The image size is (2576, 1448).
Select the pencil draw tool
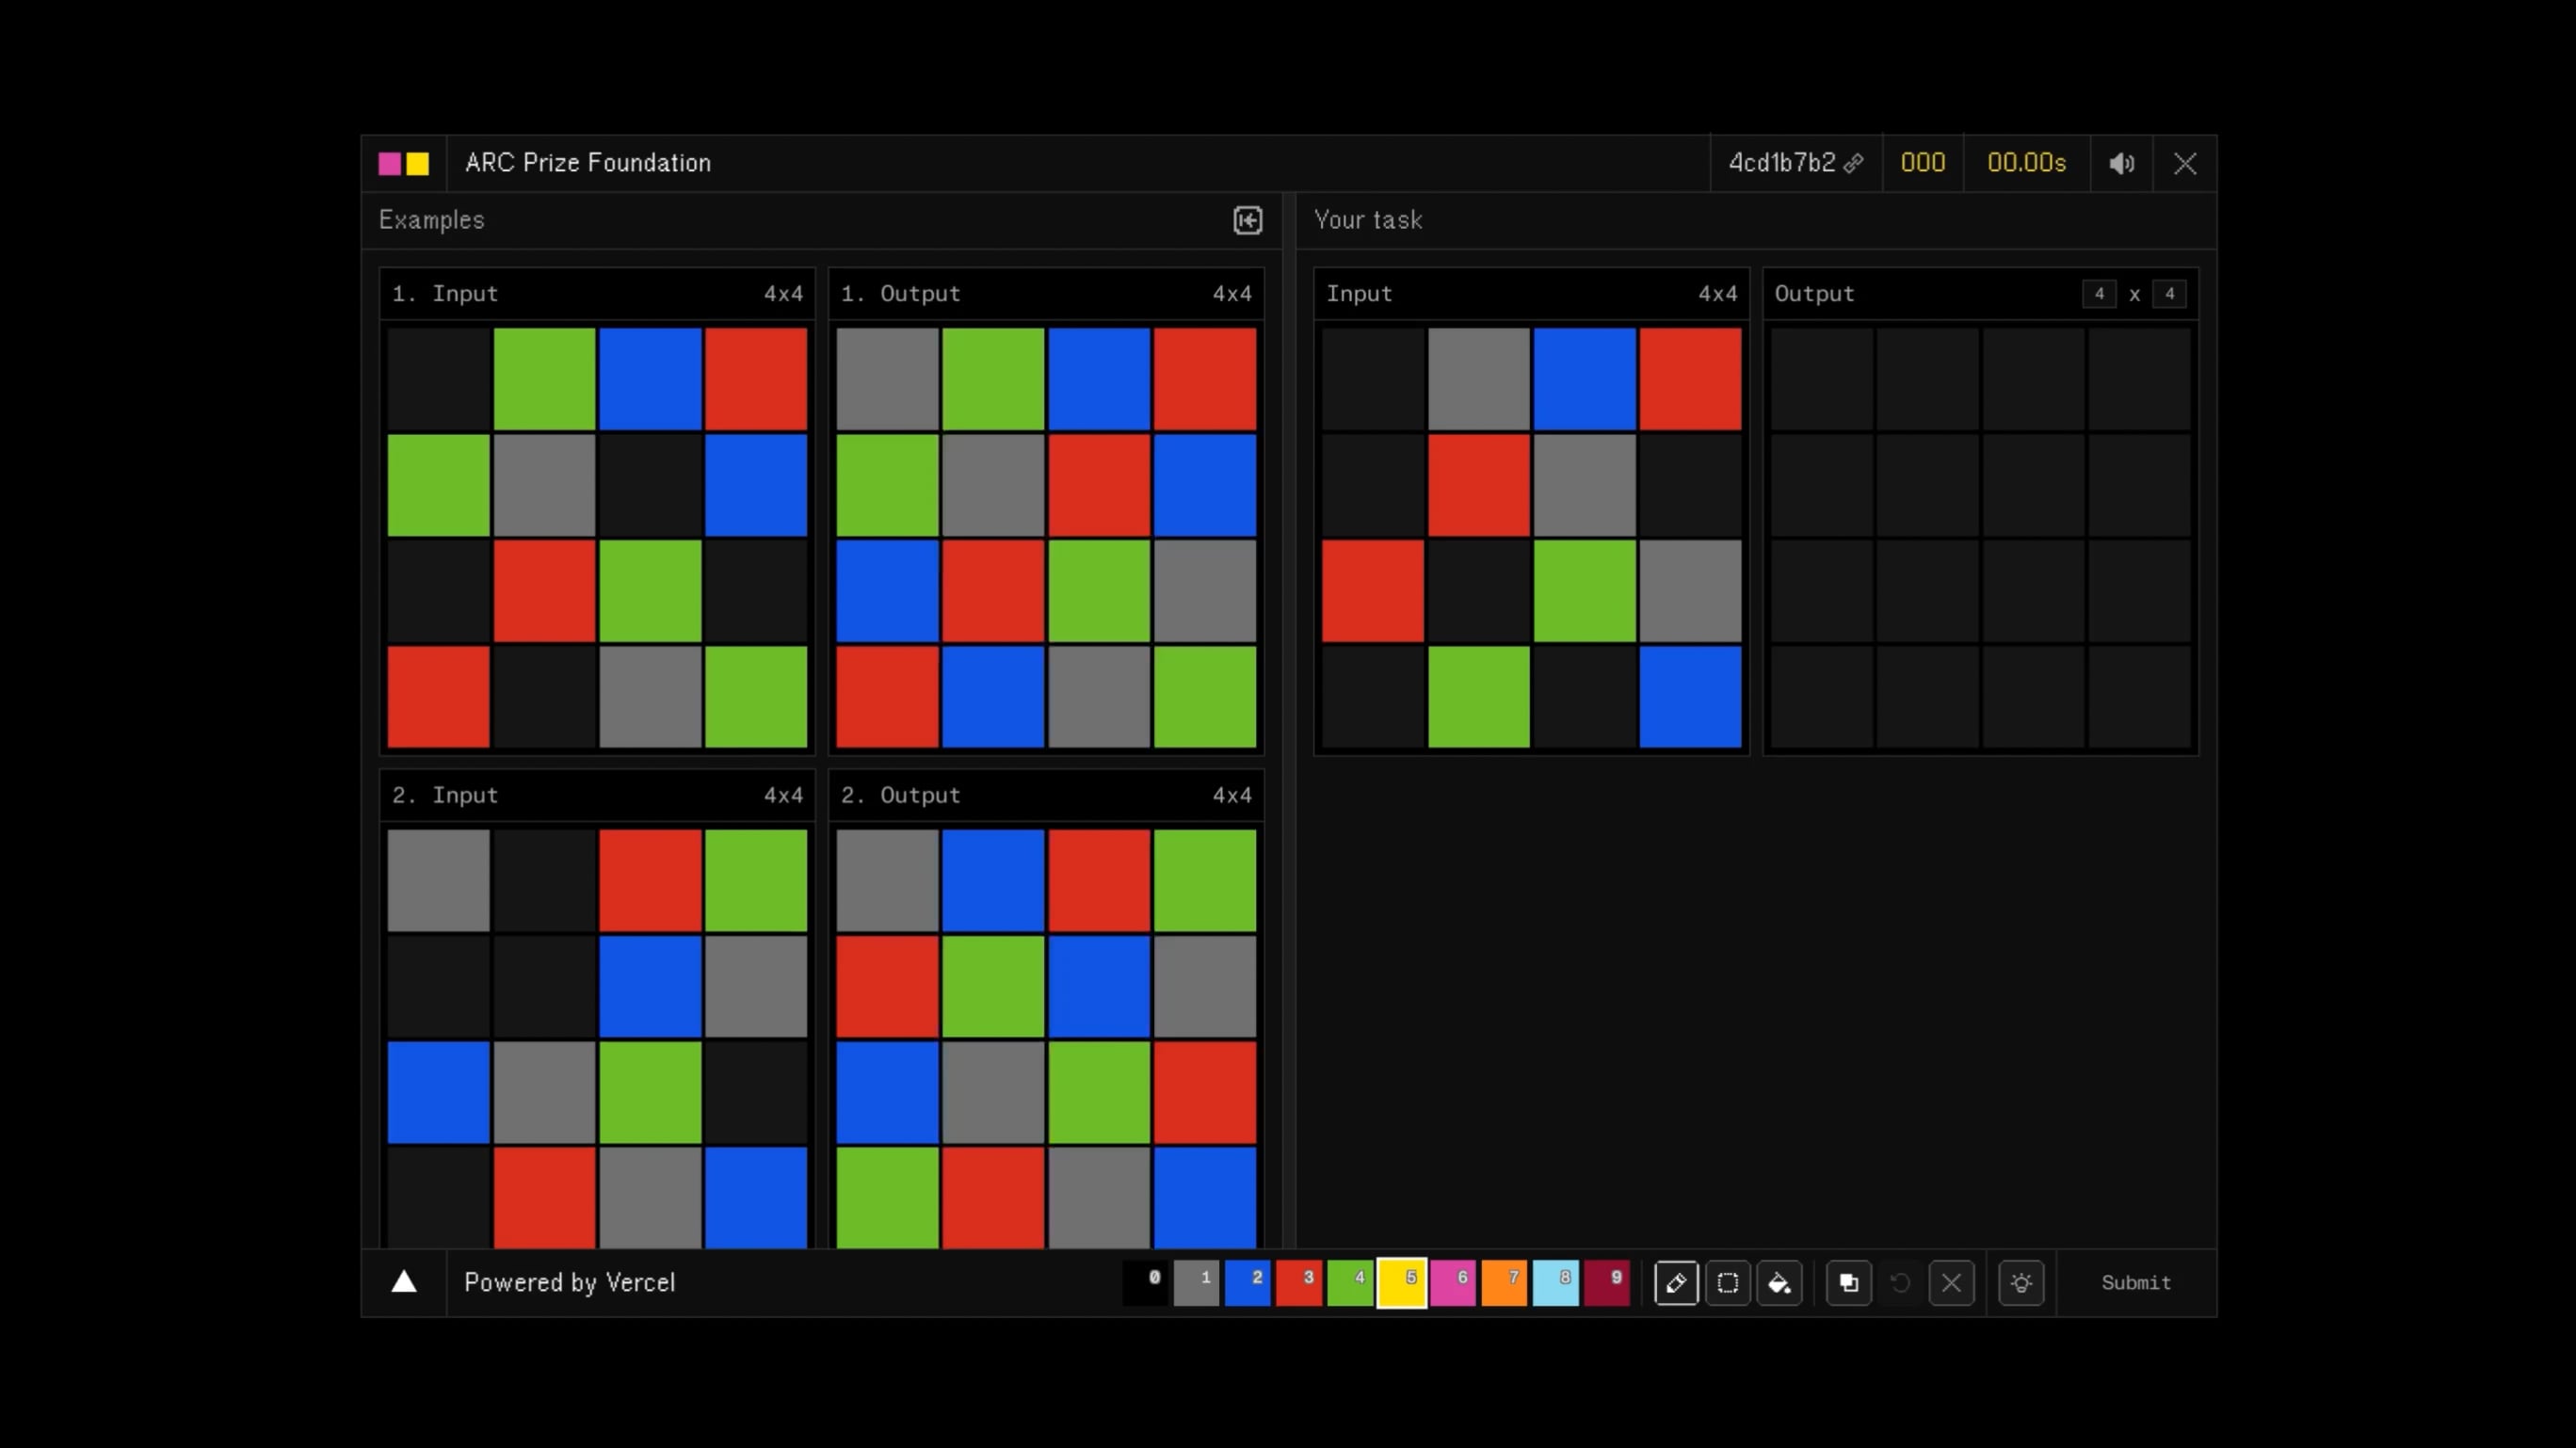[1676, 1283]
